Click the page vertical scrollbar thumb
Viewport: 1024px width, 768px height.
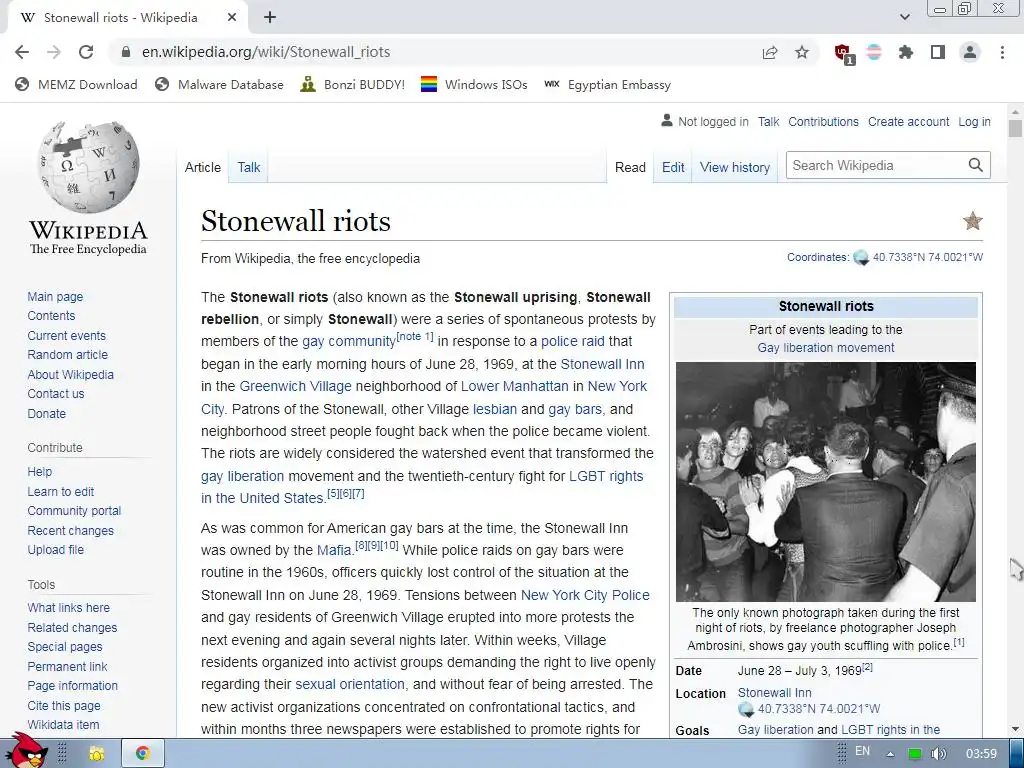pos(1014,127)
